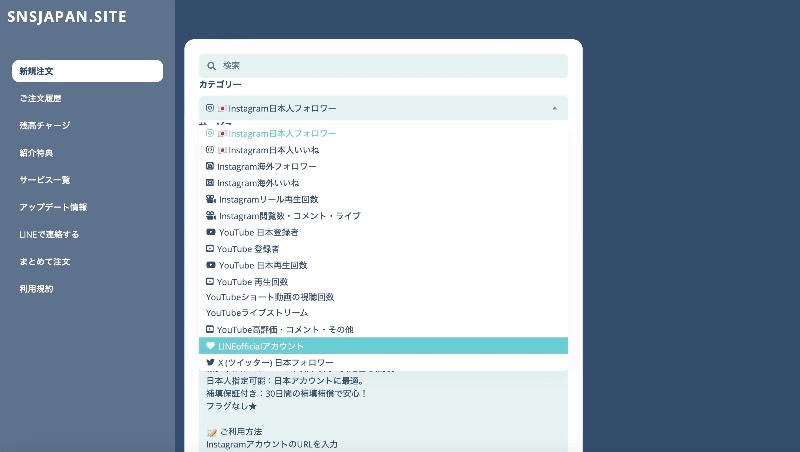Choose YouTube 登録者 option
The height and width of the screenshot is (452, 800).
click(x=383, y=249)
